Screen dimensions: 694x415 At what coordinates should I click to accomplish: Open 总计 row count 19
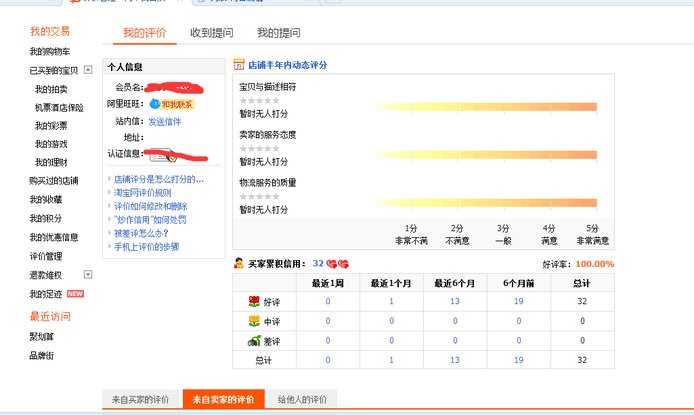tap(519, 360)
